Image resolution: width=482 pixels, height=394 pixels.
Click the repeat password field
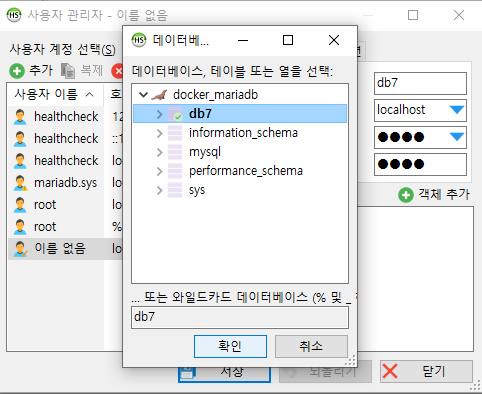pyautogui.click(x=420, y=164)
